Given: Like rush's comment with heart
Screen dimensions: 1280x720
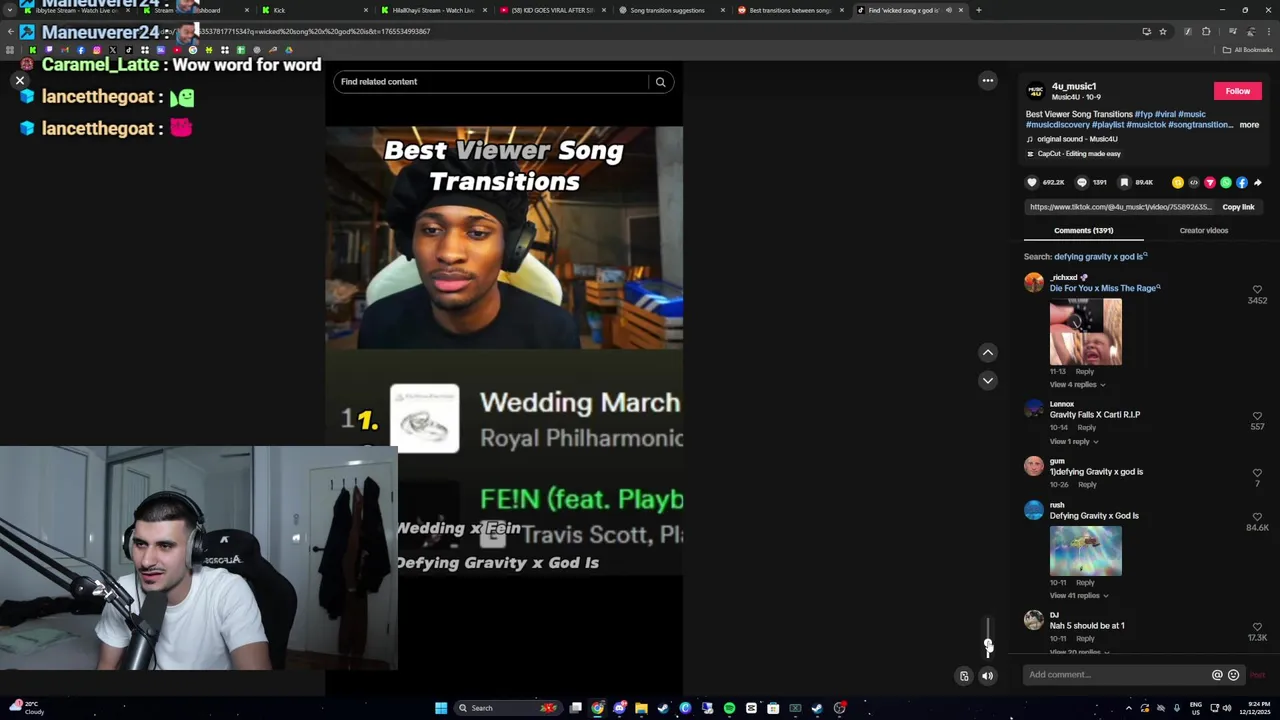Looking at the screenshot, I should click(1257, 517).
